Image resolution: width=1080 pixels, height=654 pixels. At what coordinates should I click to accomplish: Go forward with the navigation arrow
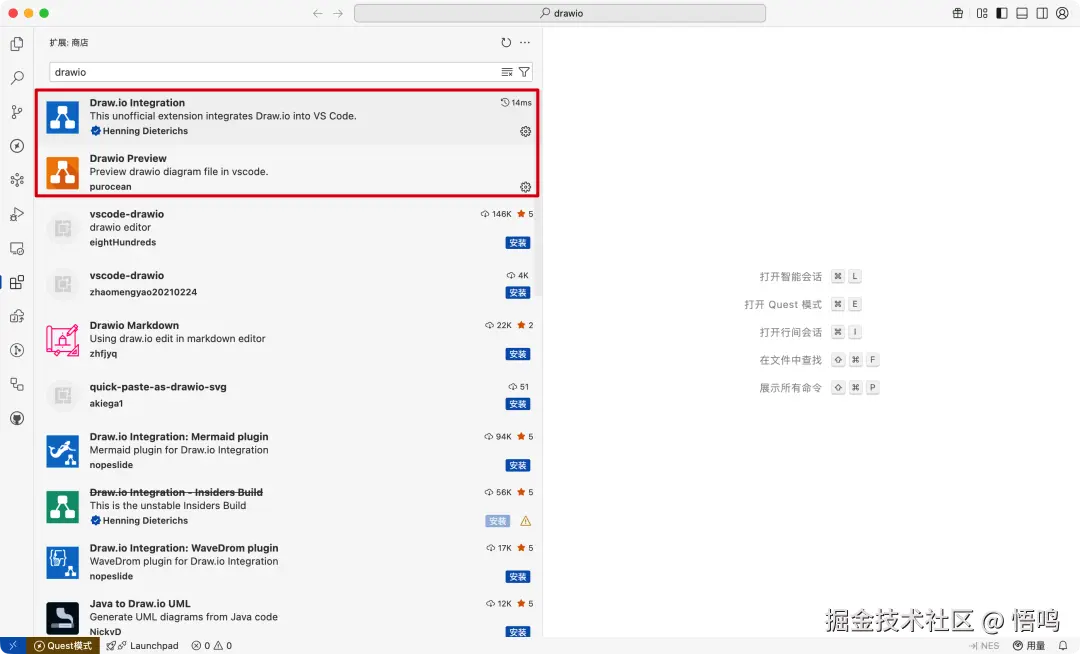tap(338, 13)
